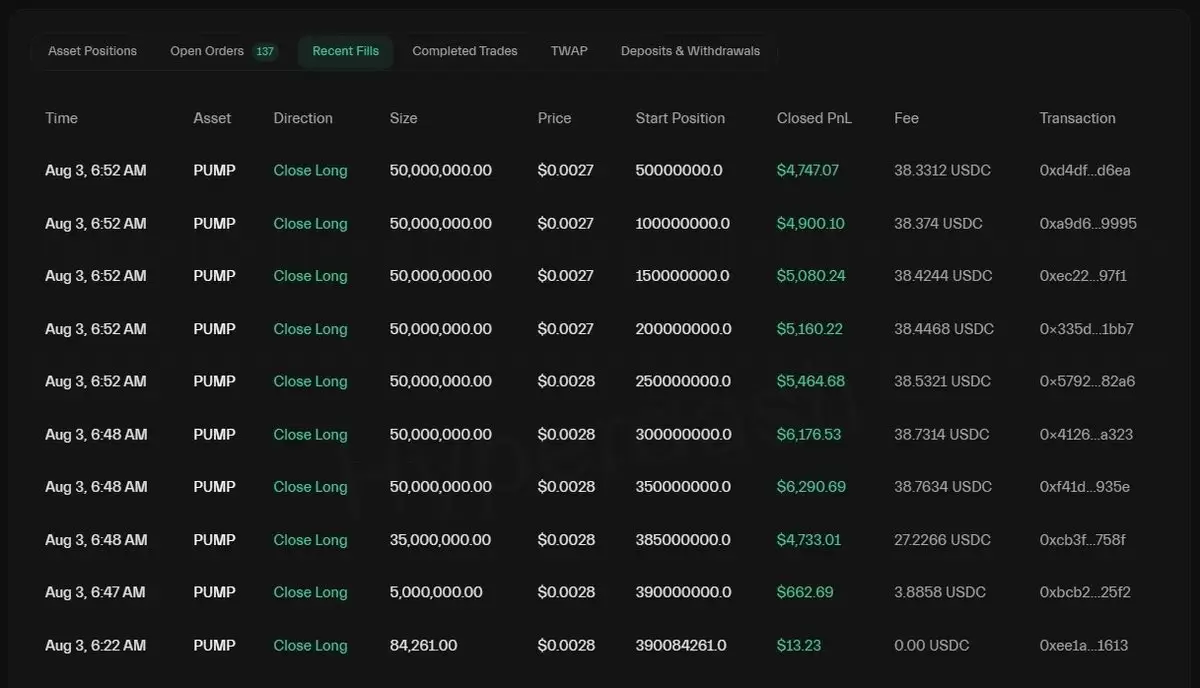The width and height of the screenshot is (1200, 688).
Task: View transaction 0xf41d...935e
Action: (1085, 487)
